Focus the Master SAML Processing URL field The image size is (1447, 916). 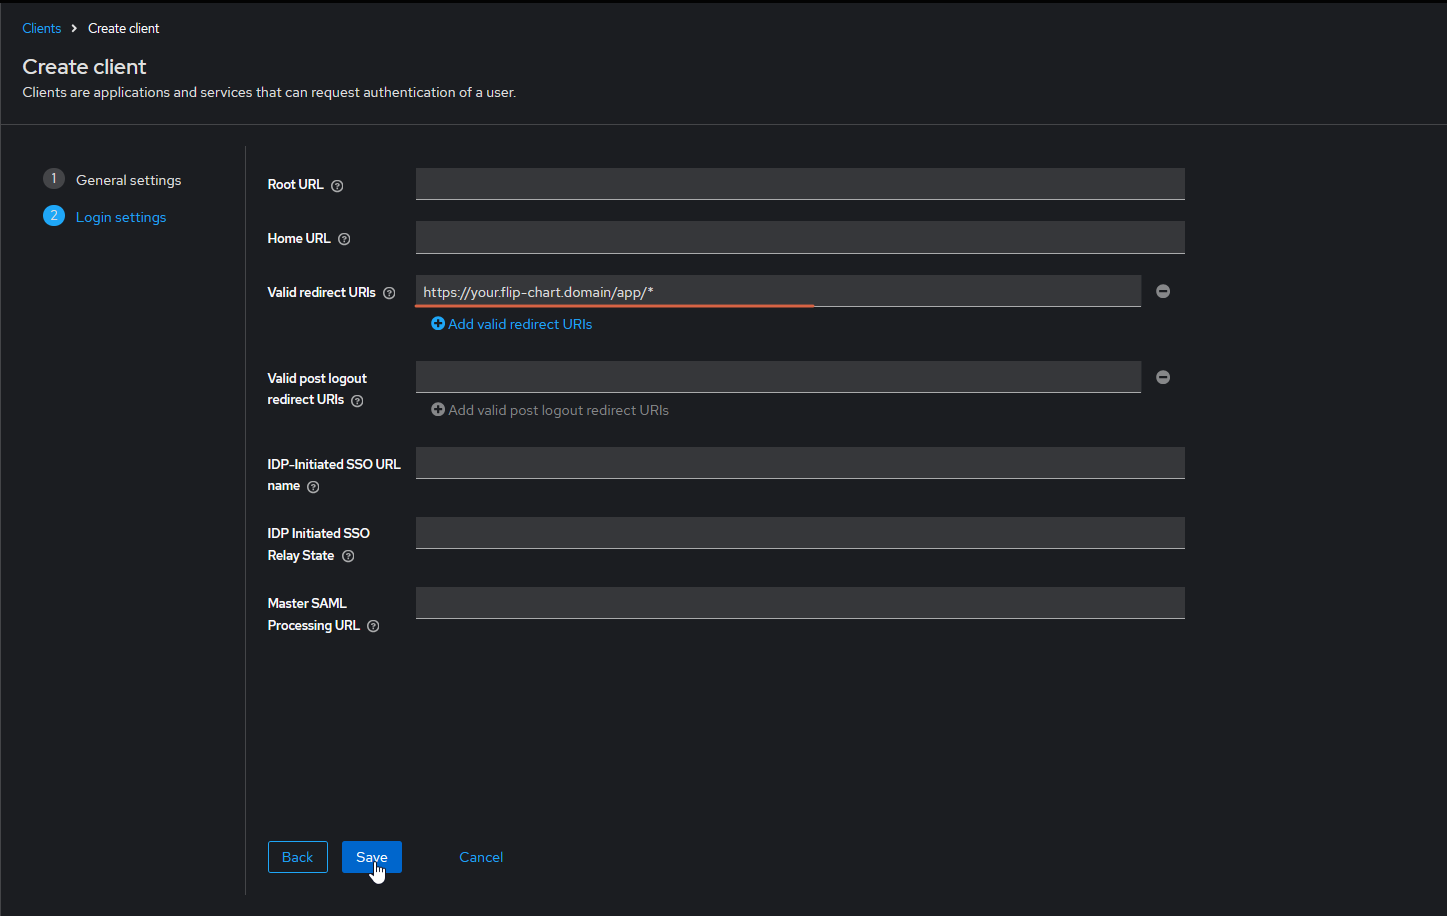pos(800,603)
